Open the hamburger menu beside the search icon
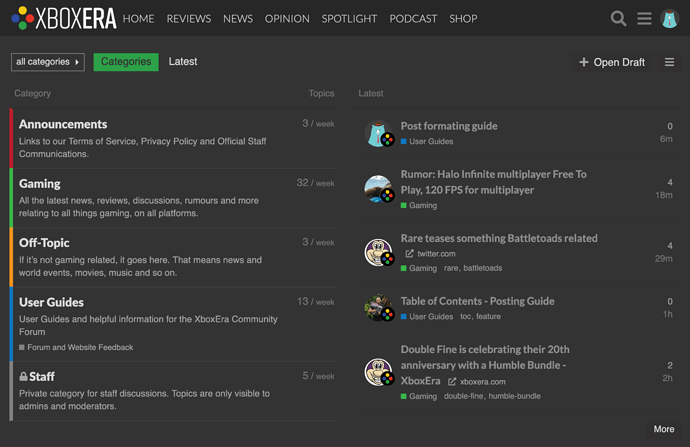690x447 pixels. coord(644,18)
